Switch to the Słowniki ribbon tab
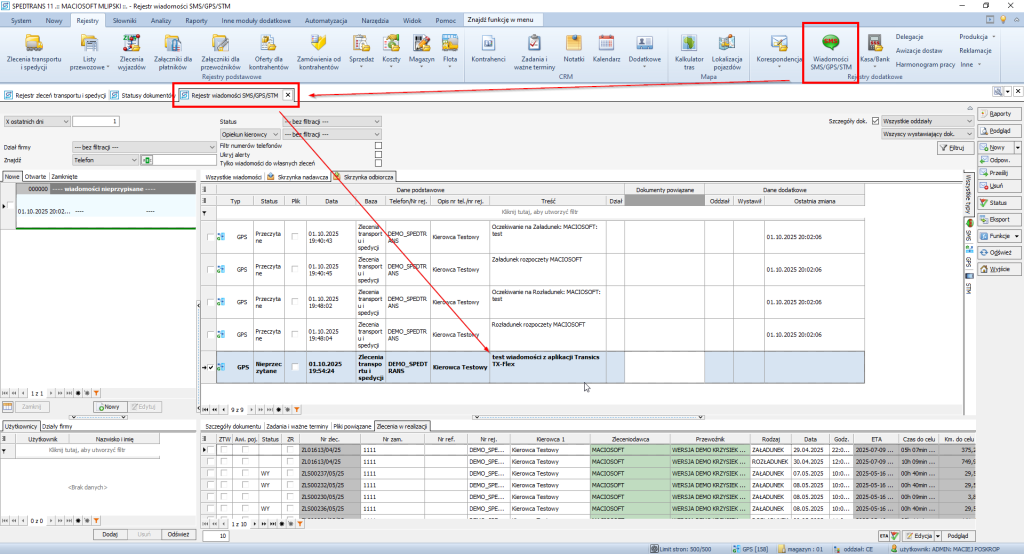 126,20
